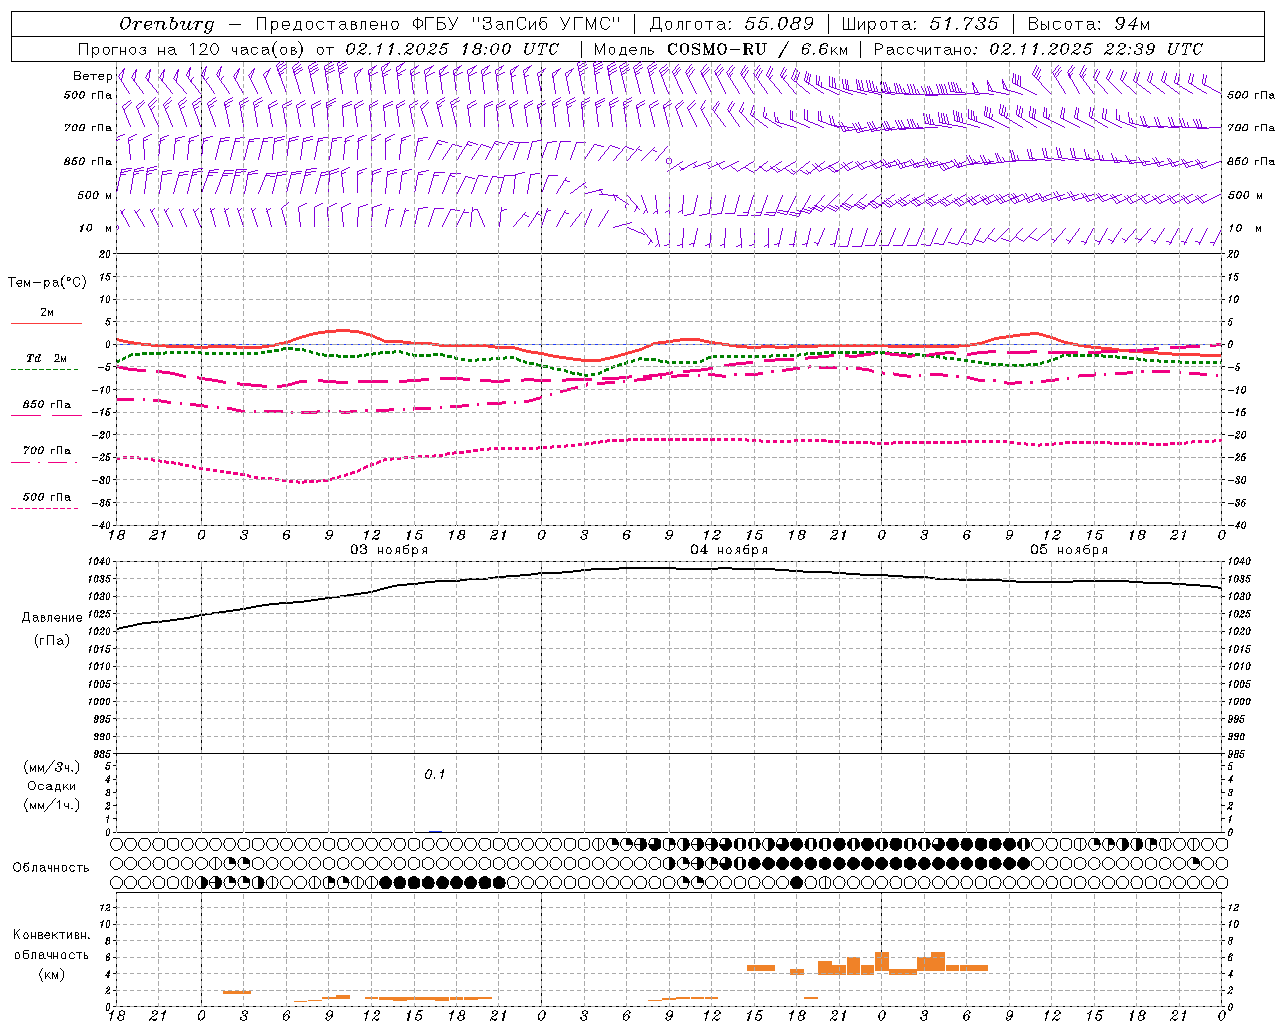Click the 'Конвективн.' convective cloud label
1280x1024 pixels.
click(52, 935)
